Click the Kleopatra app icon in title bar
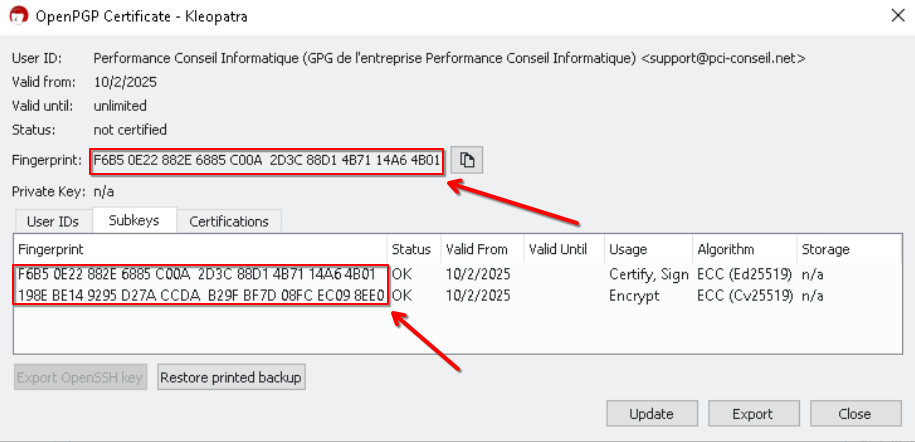Image resolution: width=915 pixels, height=442 pixels. [x=17, y=15]
